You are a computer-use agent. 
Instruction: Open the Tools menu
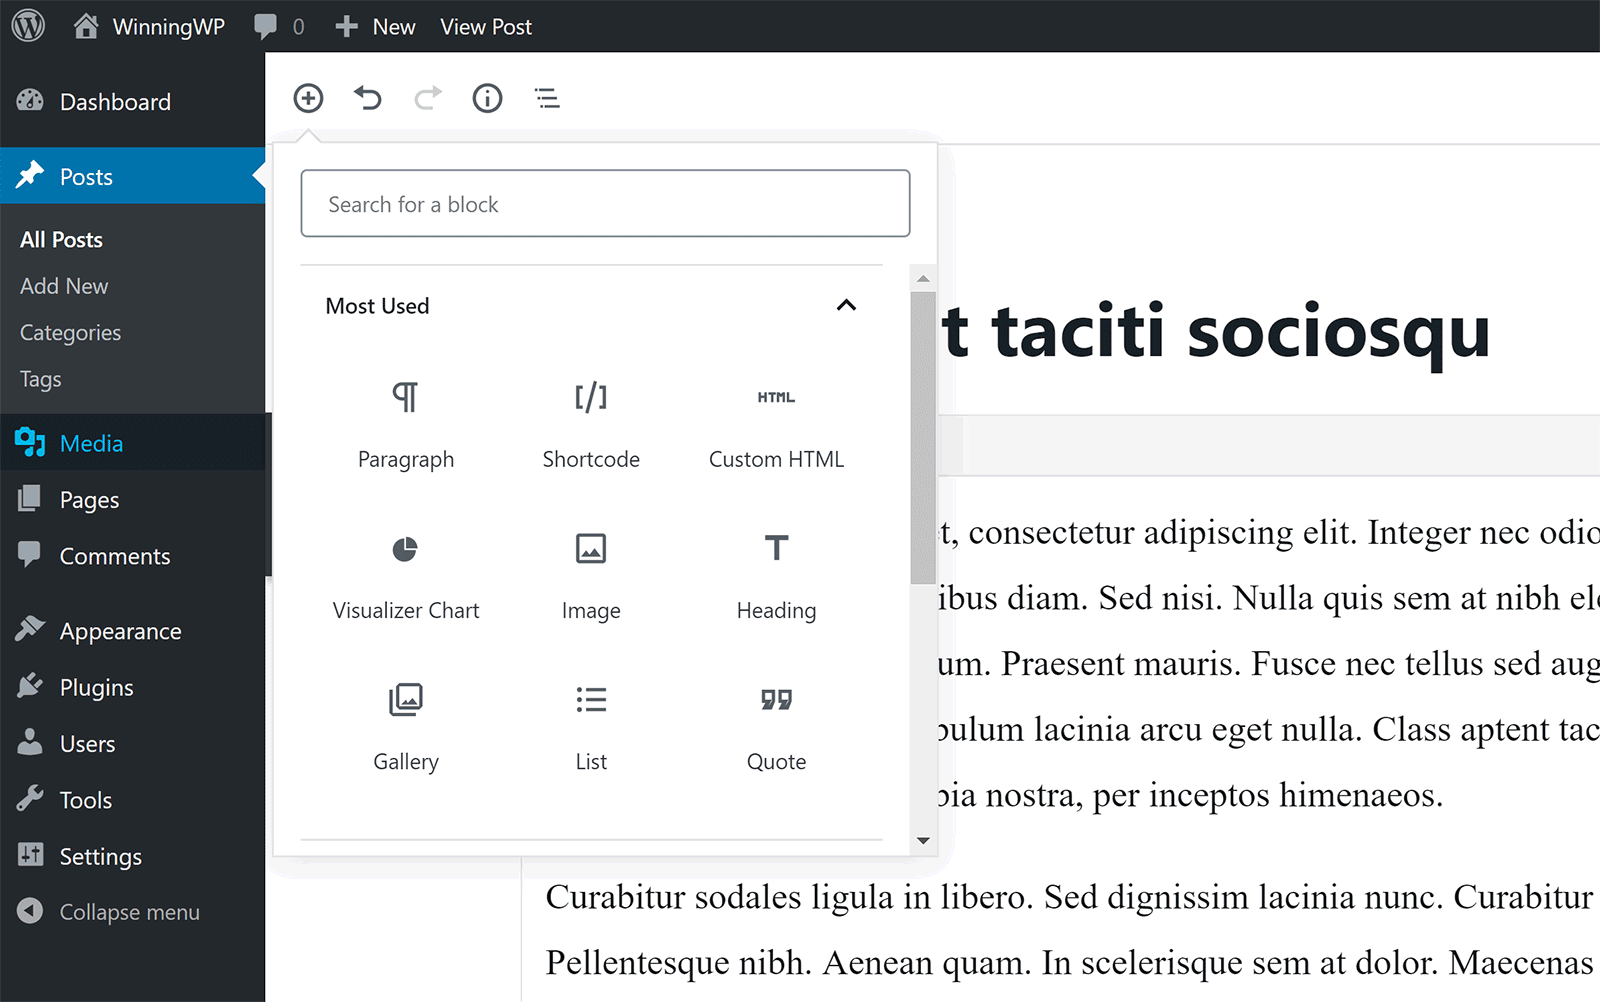[132, 800]
